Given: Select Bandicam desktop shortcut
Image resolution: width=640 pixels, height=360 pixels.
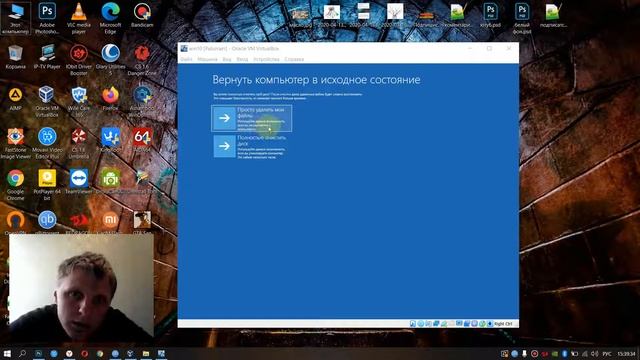Looking at the screenshot, I should (x=142, y=16).
